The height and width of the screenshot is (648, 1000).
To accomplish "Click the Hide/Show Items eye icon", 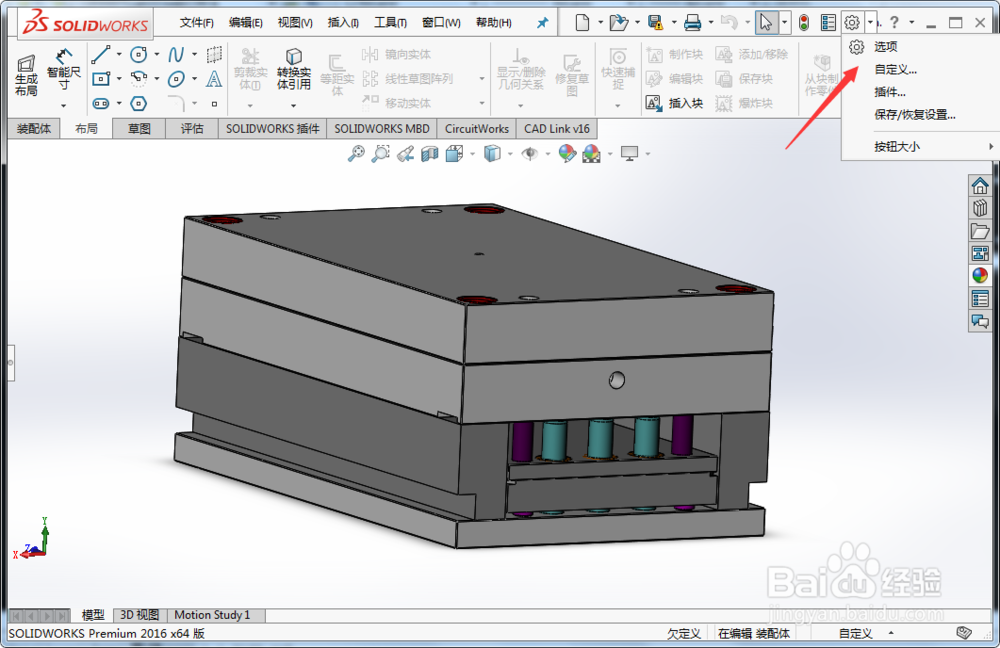I will [x=529, y=153].
